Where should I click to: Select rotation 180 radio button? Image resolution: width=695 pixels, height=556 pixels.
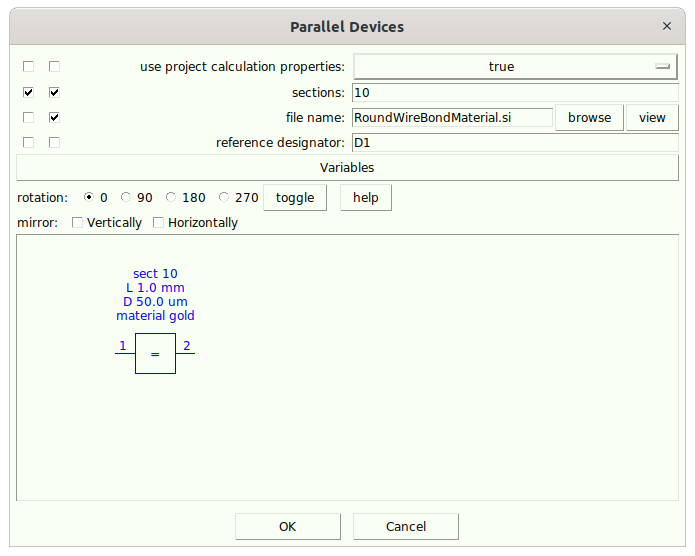click(x=171, y=197)
